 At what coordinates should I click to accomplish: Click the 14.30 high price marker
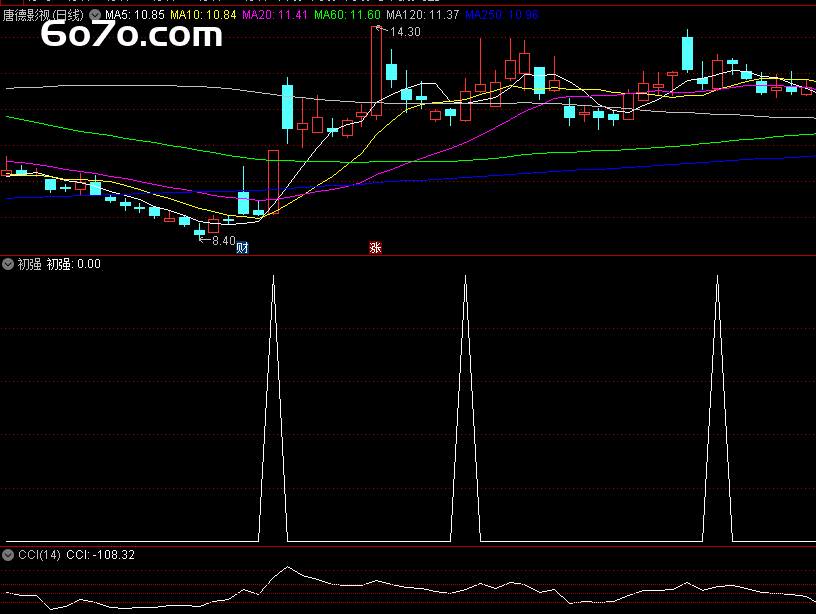click(405, 32)
